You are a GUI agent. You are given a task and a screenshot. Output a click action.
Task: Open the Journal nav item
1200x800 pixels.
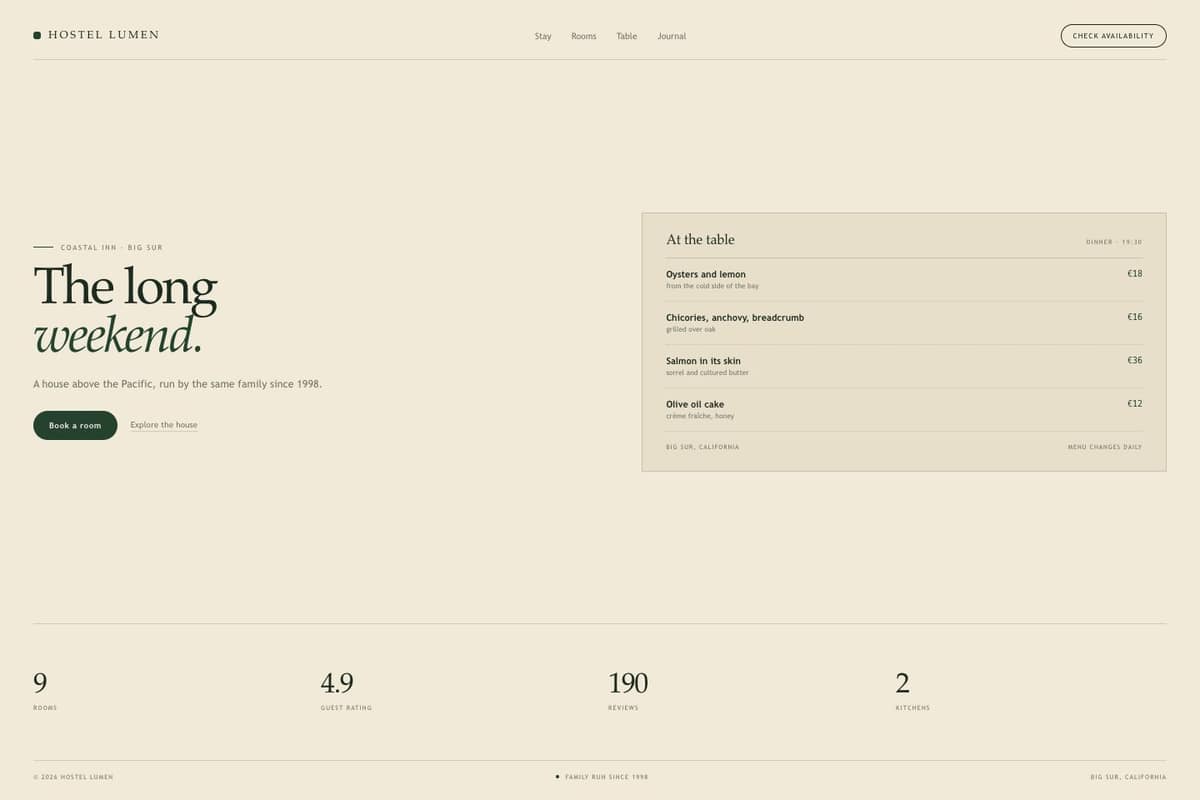(672, 36)
